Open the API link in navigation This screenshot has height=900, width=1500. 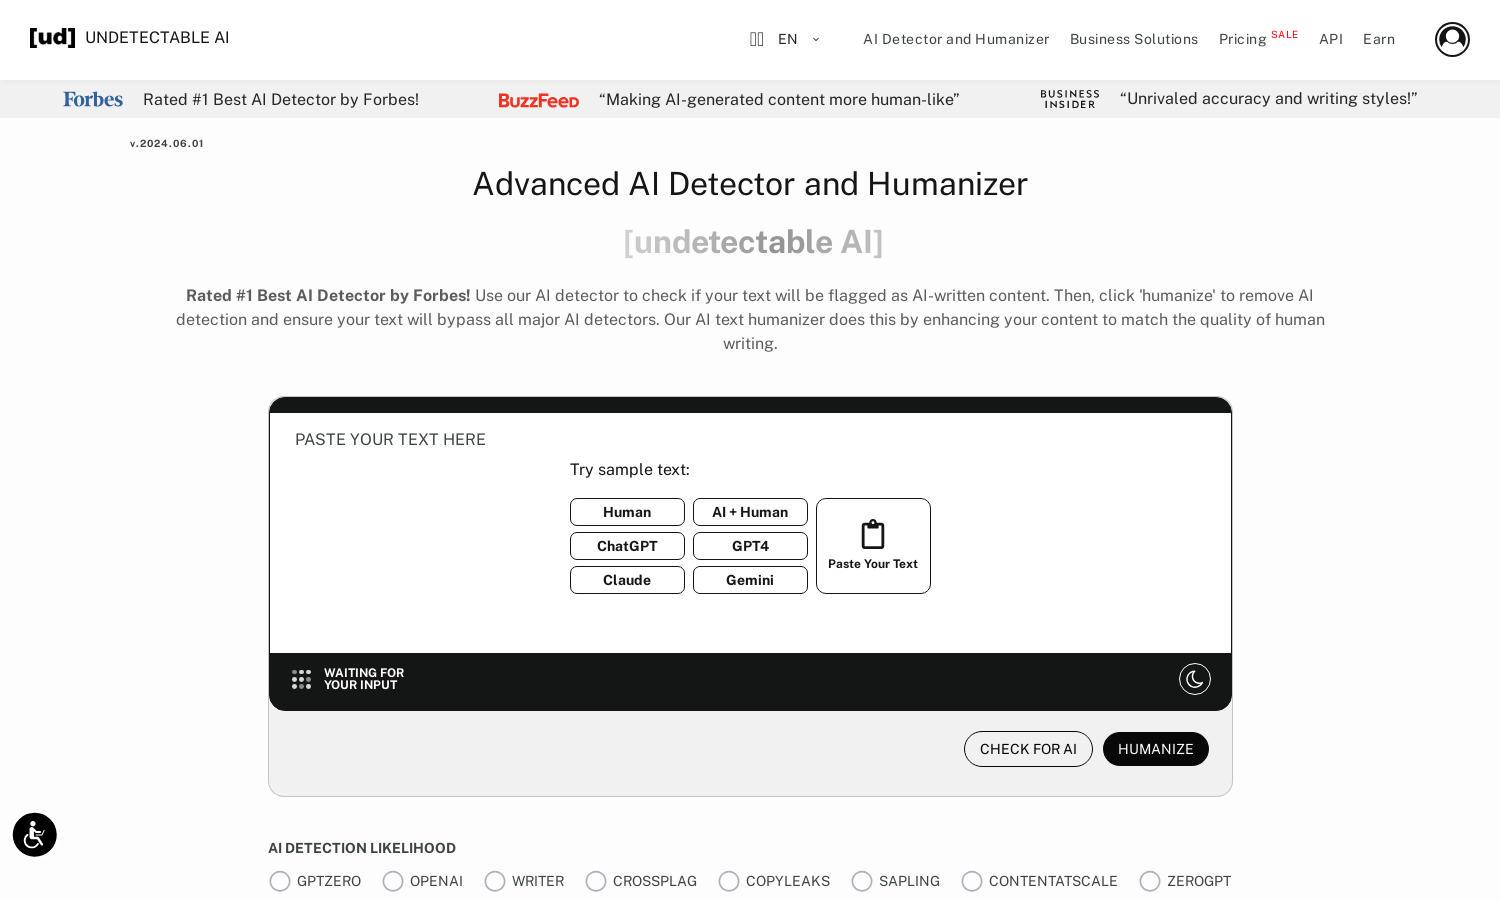1331,39
